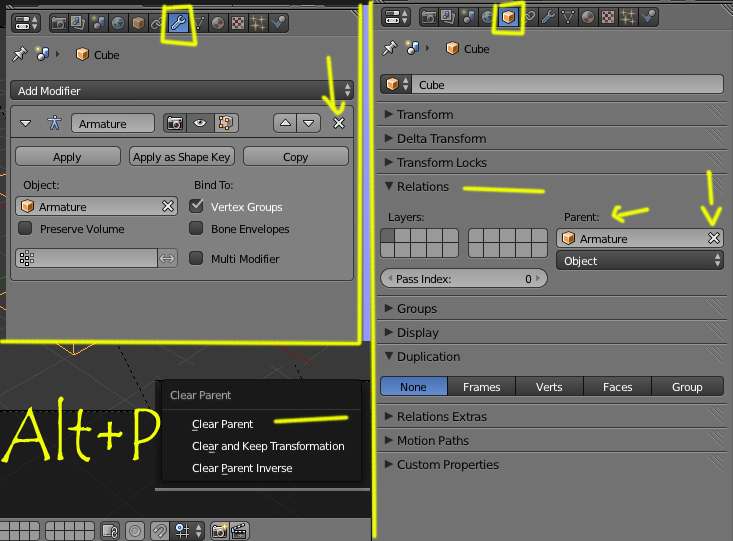Clear the modifier Object Armature field
This screenshot has width=733, height=541.
[168, 206]
